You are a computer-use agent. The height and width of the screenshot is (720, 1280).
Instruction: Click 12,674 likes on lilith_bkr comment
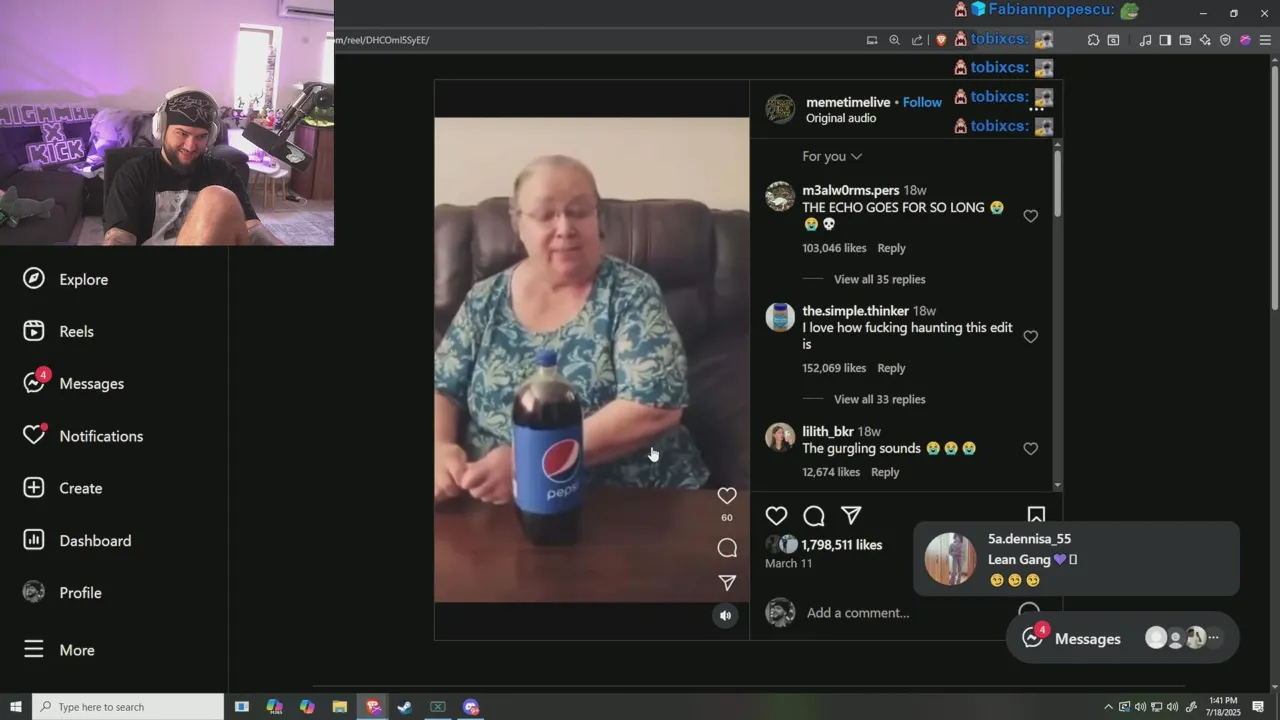click(x=831, y=472)
